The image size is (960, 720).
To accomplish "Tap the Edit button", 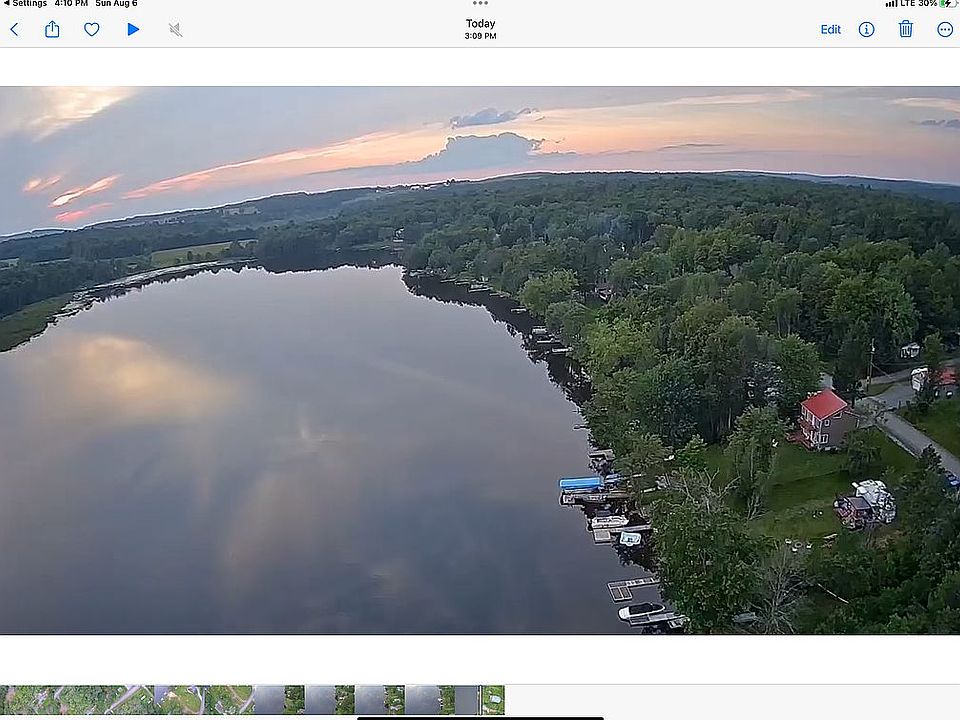I will 830,30.
